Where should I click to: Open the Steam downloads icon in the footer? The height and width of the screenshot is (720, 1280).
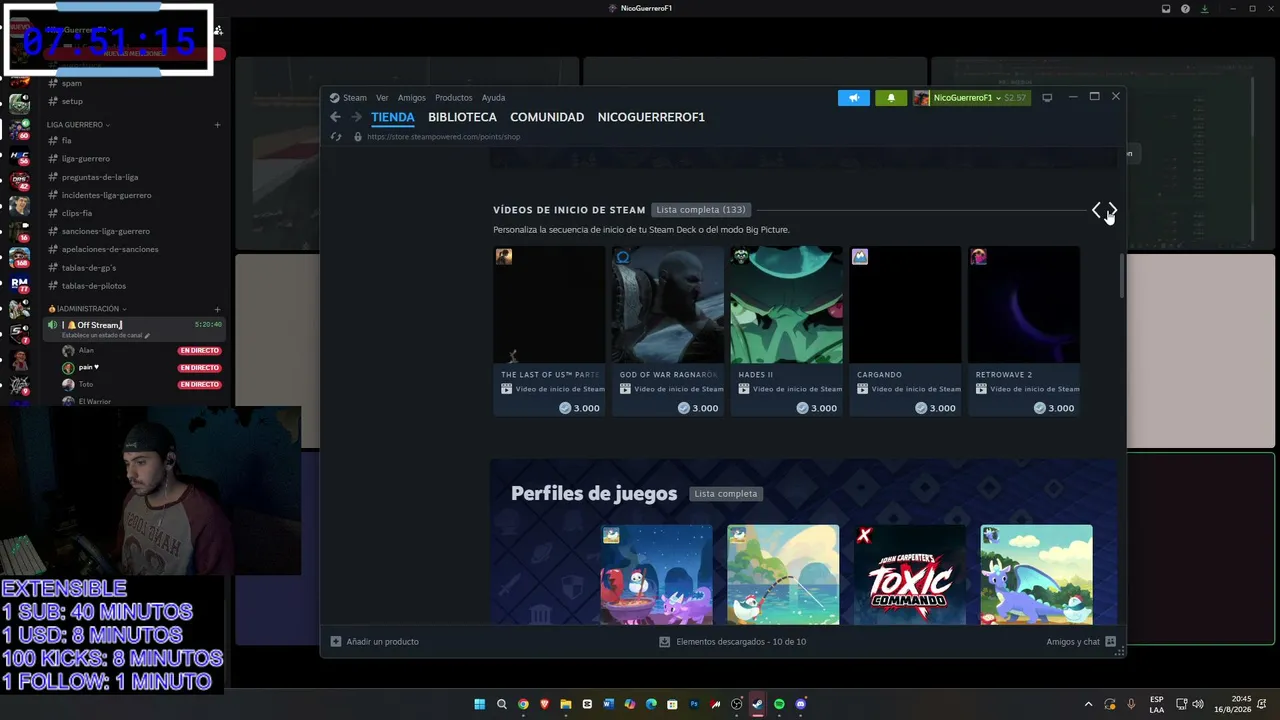point(664,642)
